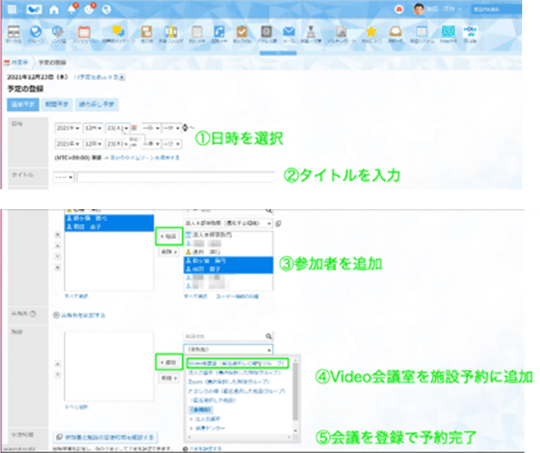
Task: Open the start month 12月 dropdown
Action: pos(93,128)
